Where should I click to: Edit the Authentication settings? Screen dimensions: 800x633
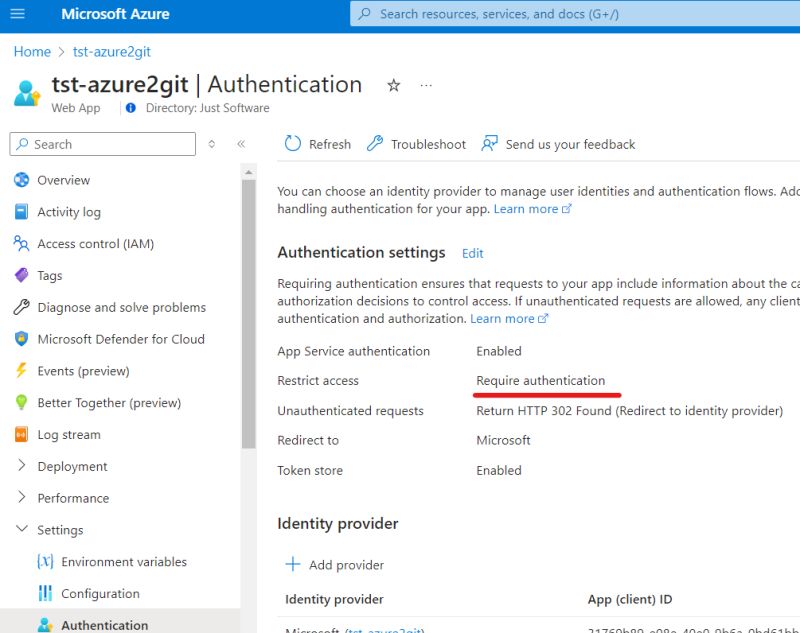tap(471, 253)
